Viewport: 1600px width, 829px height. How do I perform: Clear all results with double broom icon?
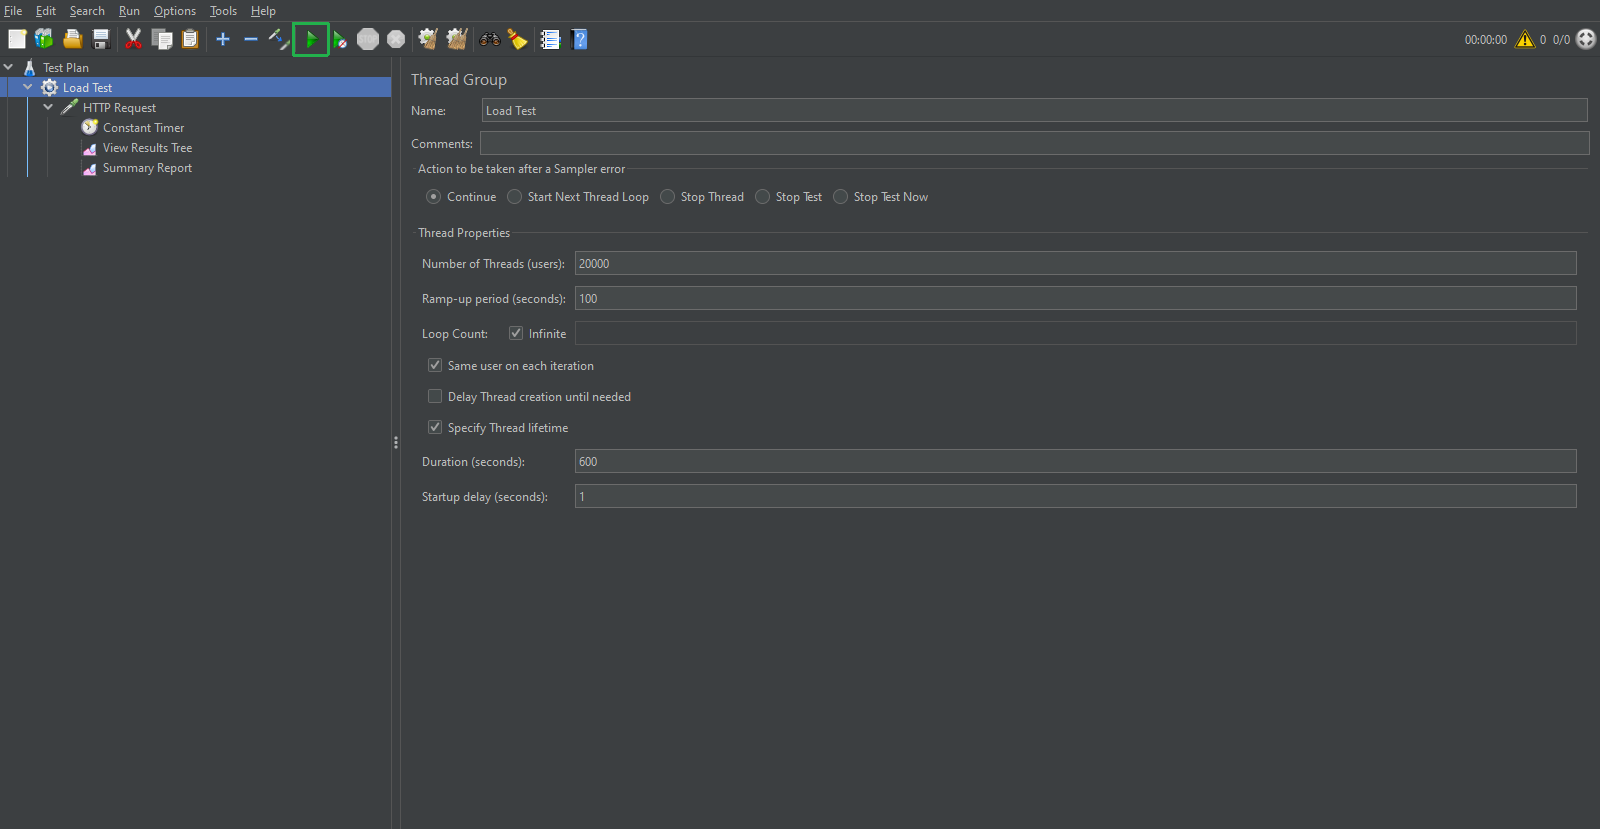[457, 39]
